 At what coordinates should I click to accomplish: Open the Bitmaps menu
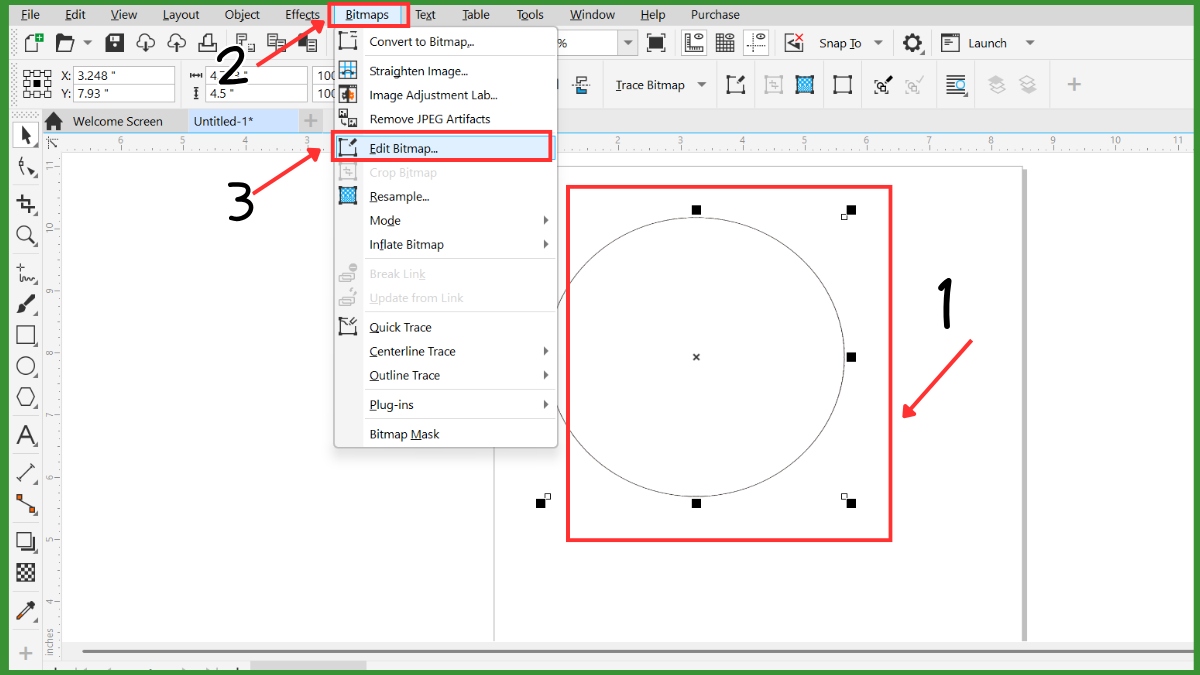pyautogui.click(x=367, y=15)
